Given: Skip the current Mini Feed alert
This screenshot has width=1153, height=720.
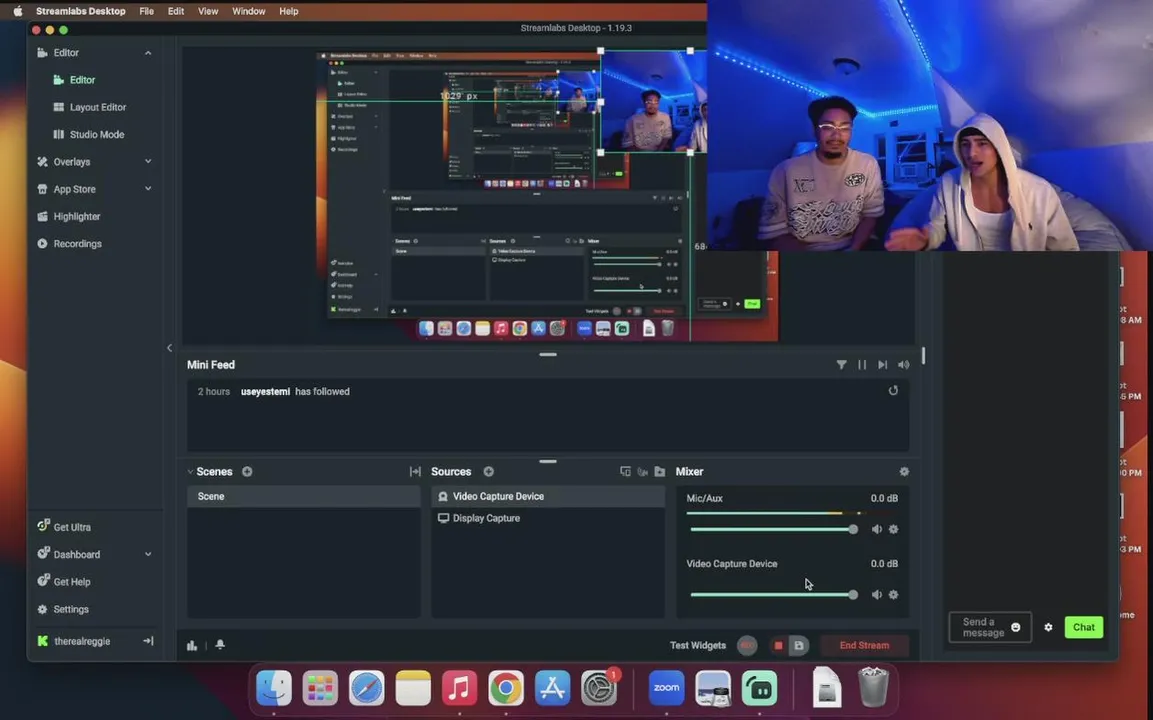Looking at the screenshot, I should click(x=882, y=365).
